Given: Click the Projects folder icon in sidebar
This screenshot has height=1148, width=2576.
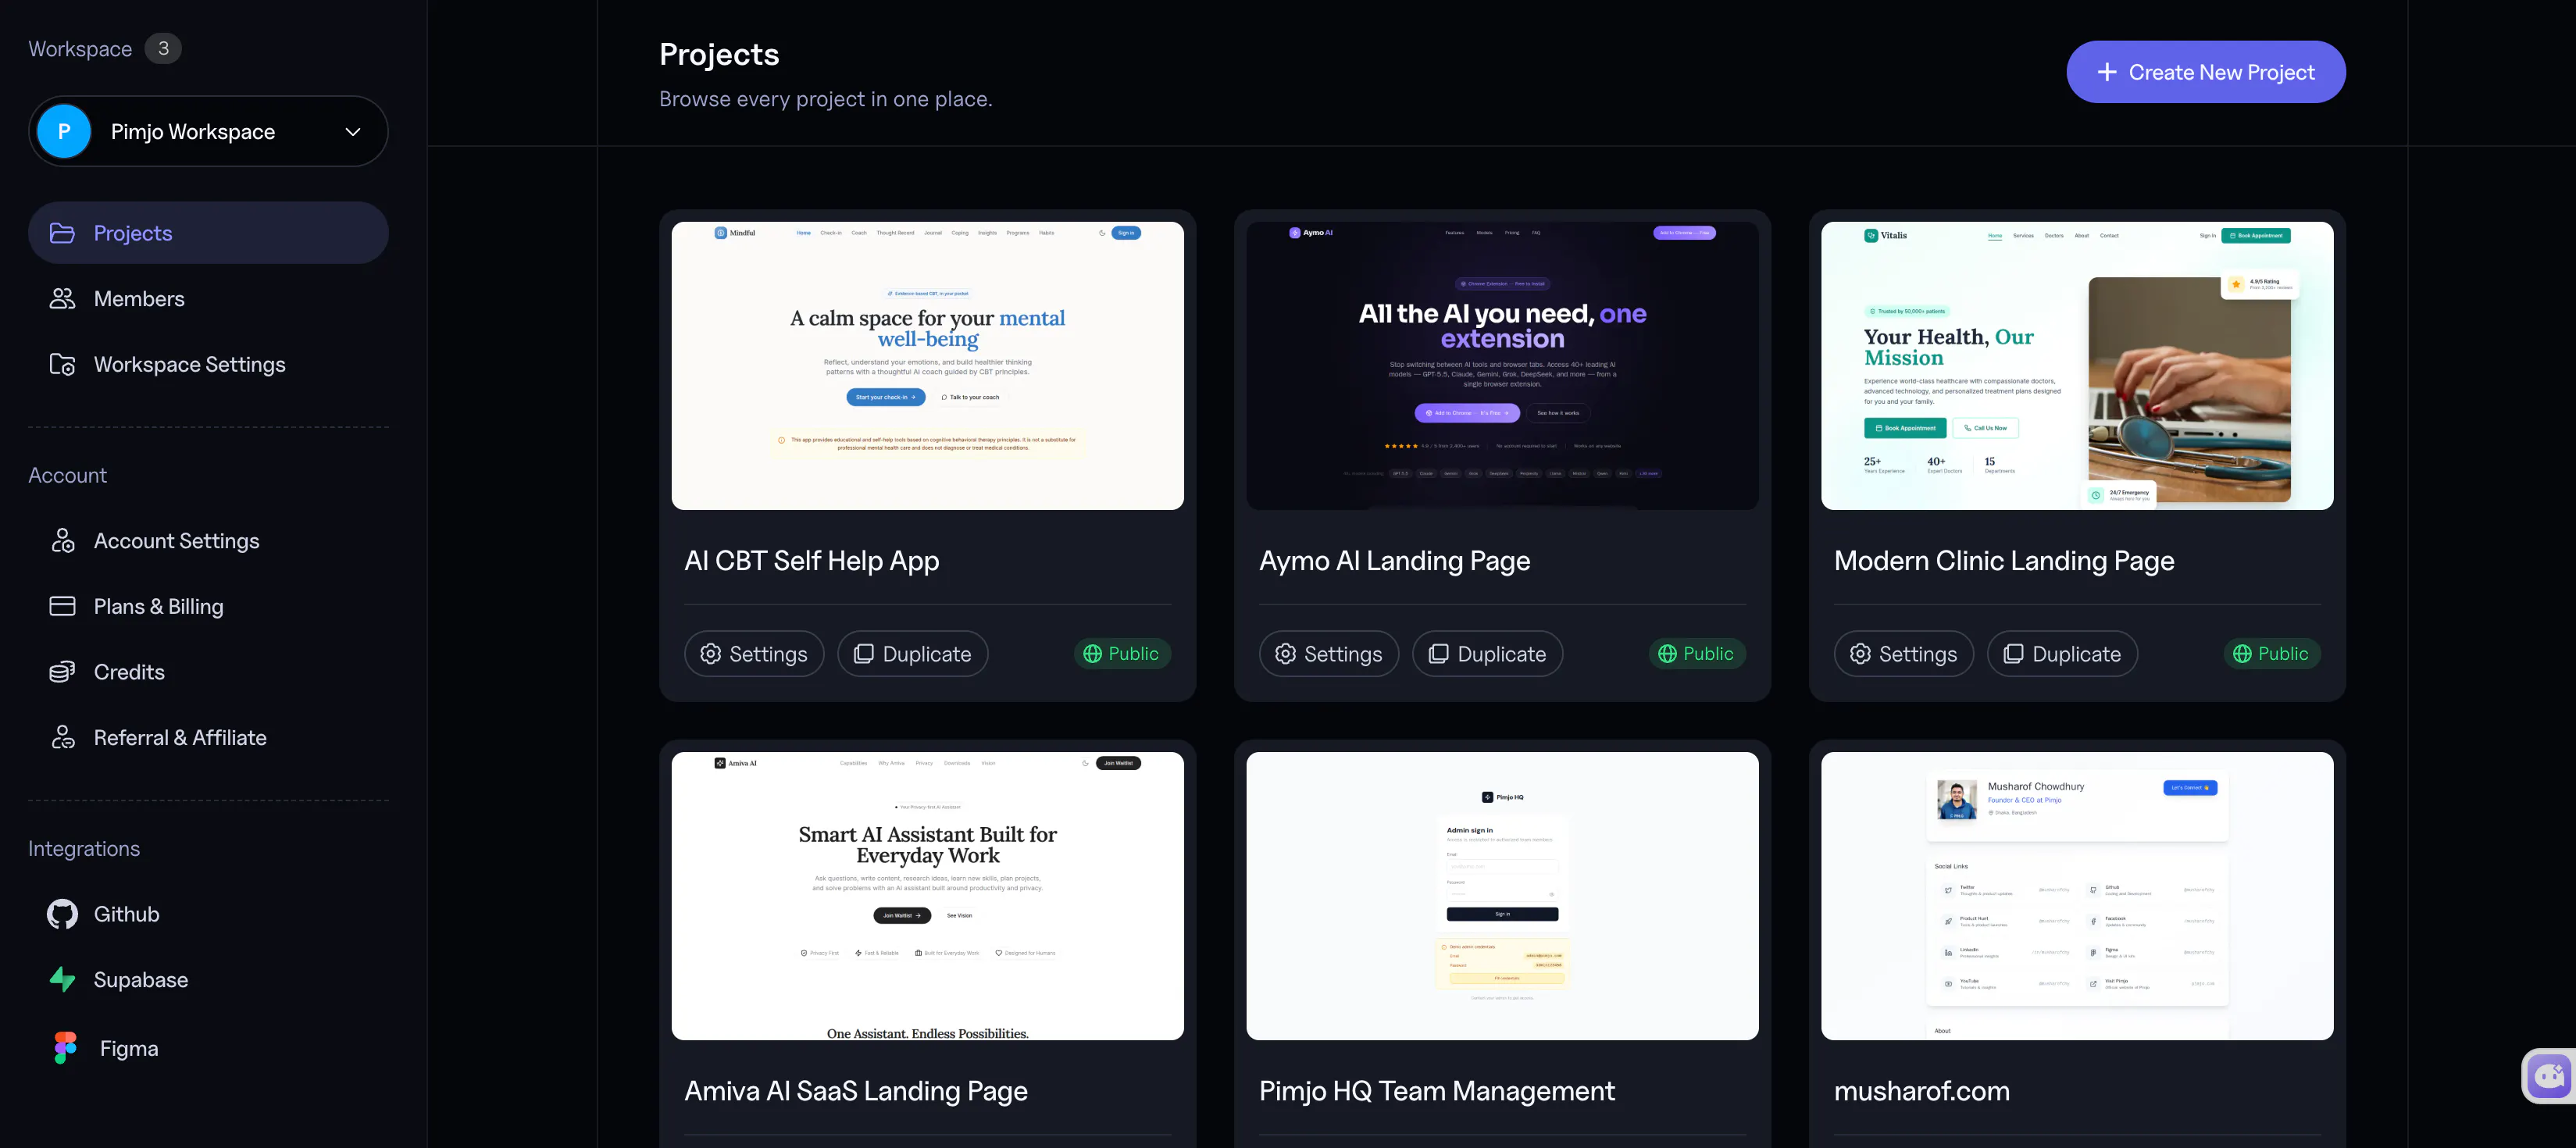Looking at the screenshot, I should (62, 233).
